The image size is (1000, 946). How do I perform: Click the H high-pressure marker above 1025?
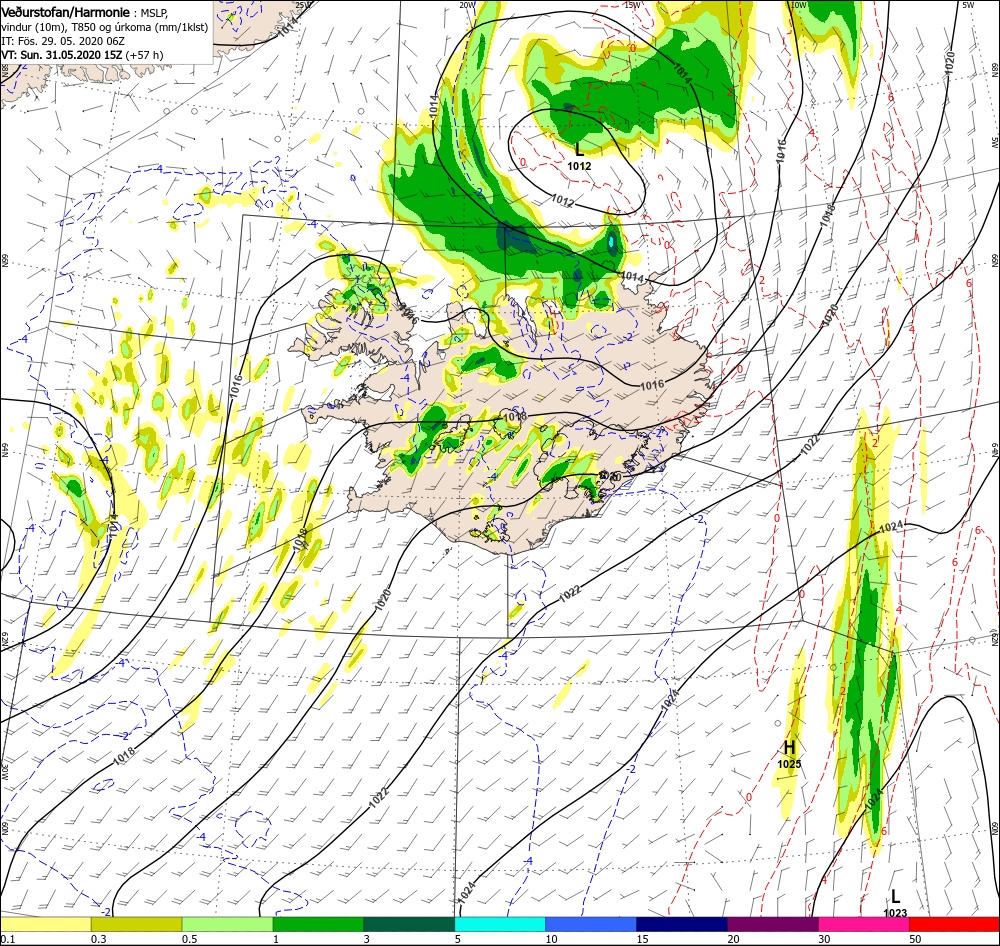click(789, 748)
